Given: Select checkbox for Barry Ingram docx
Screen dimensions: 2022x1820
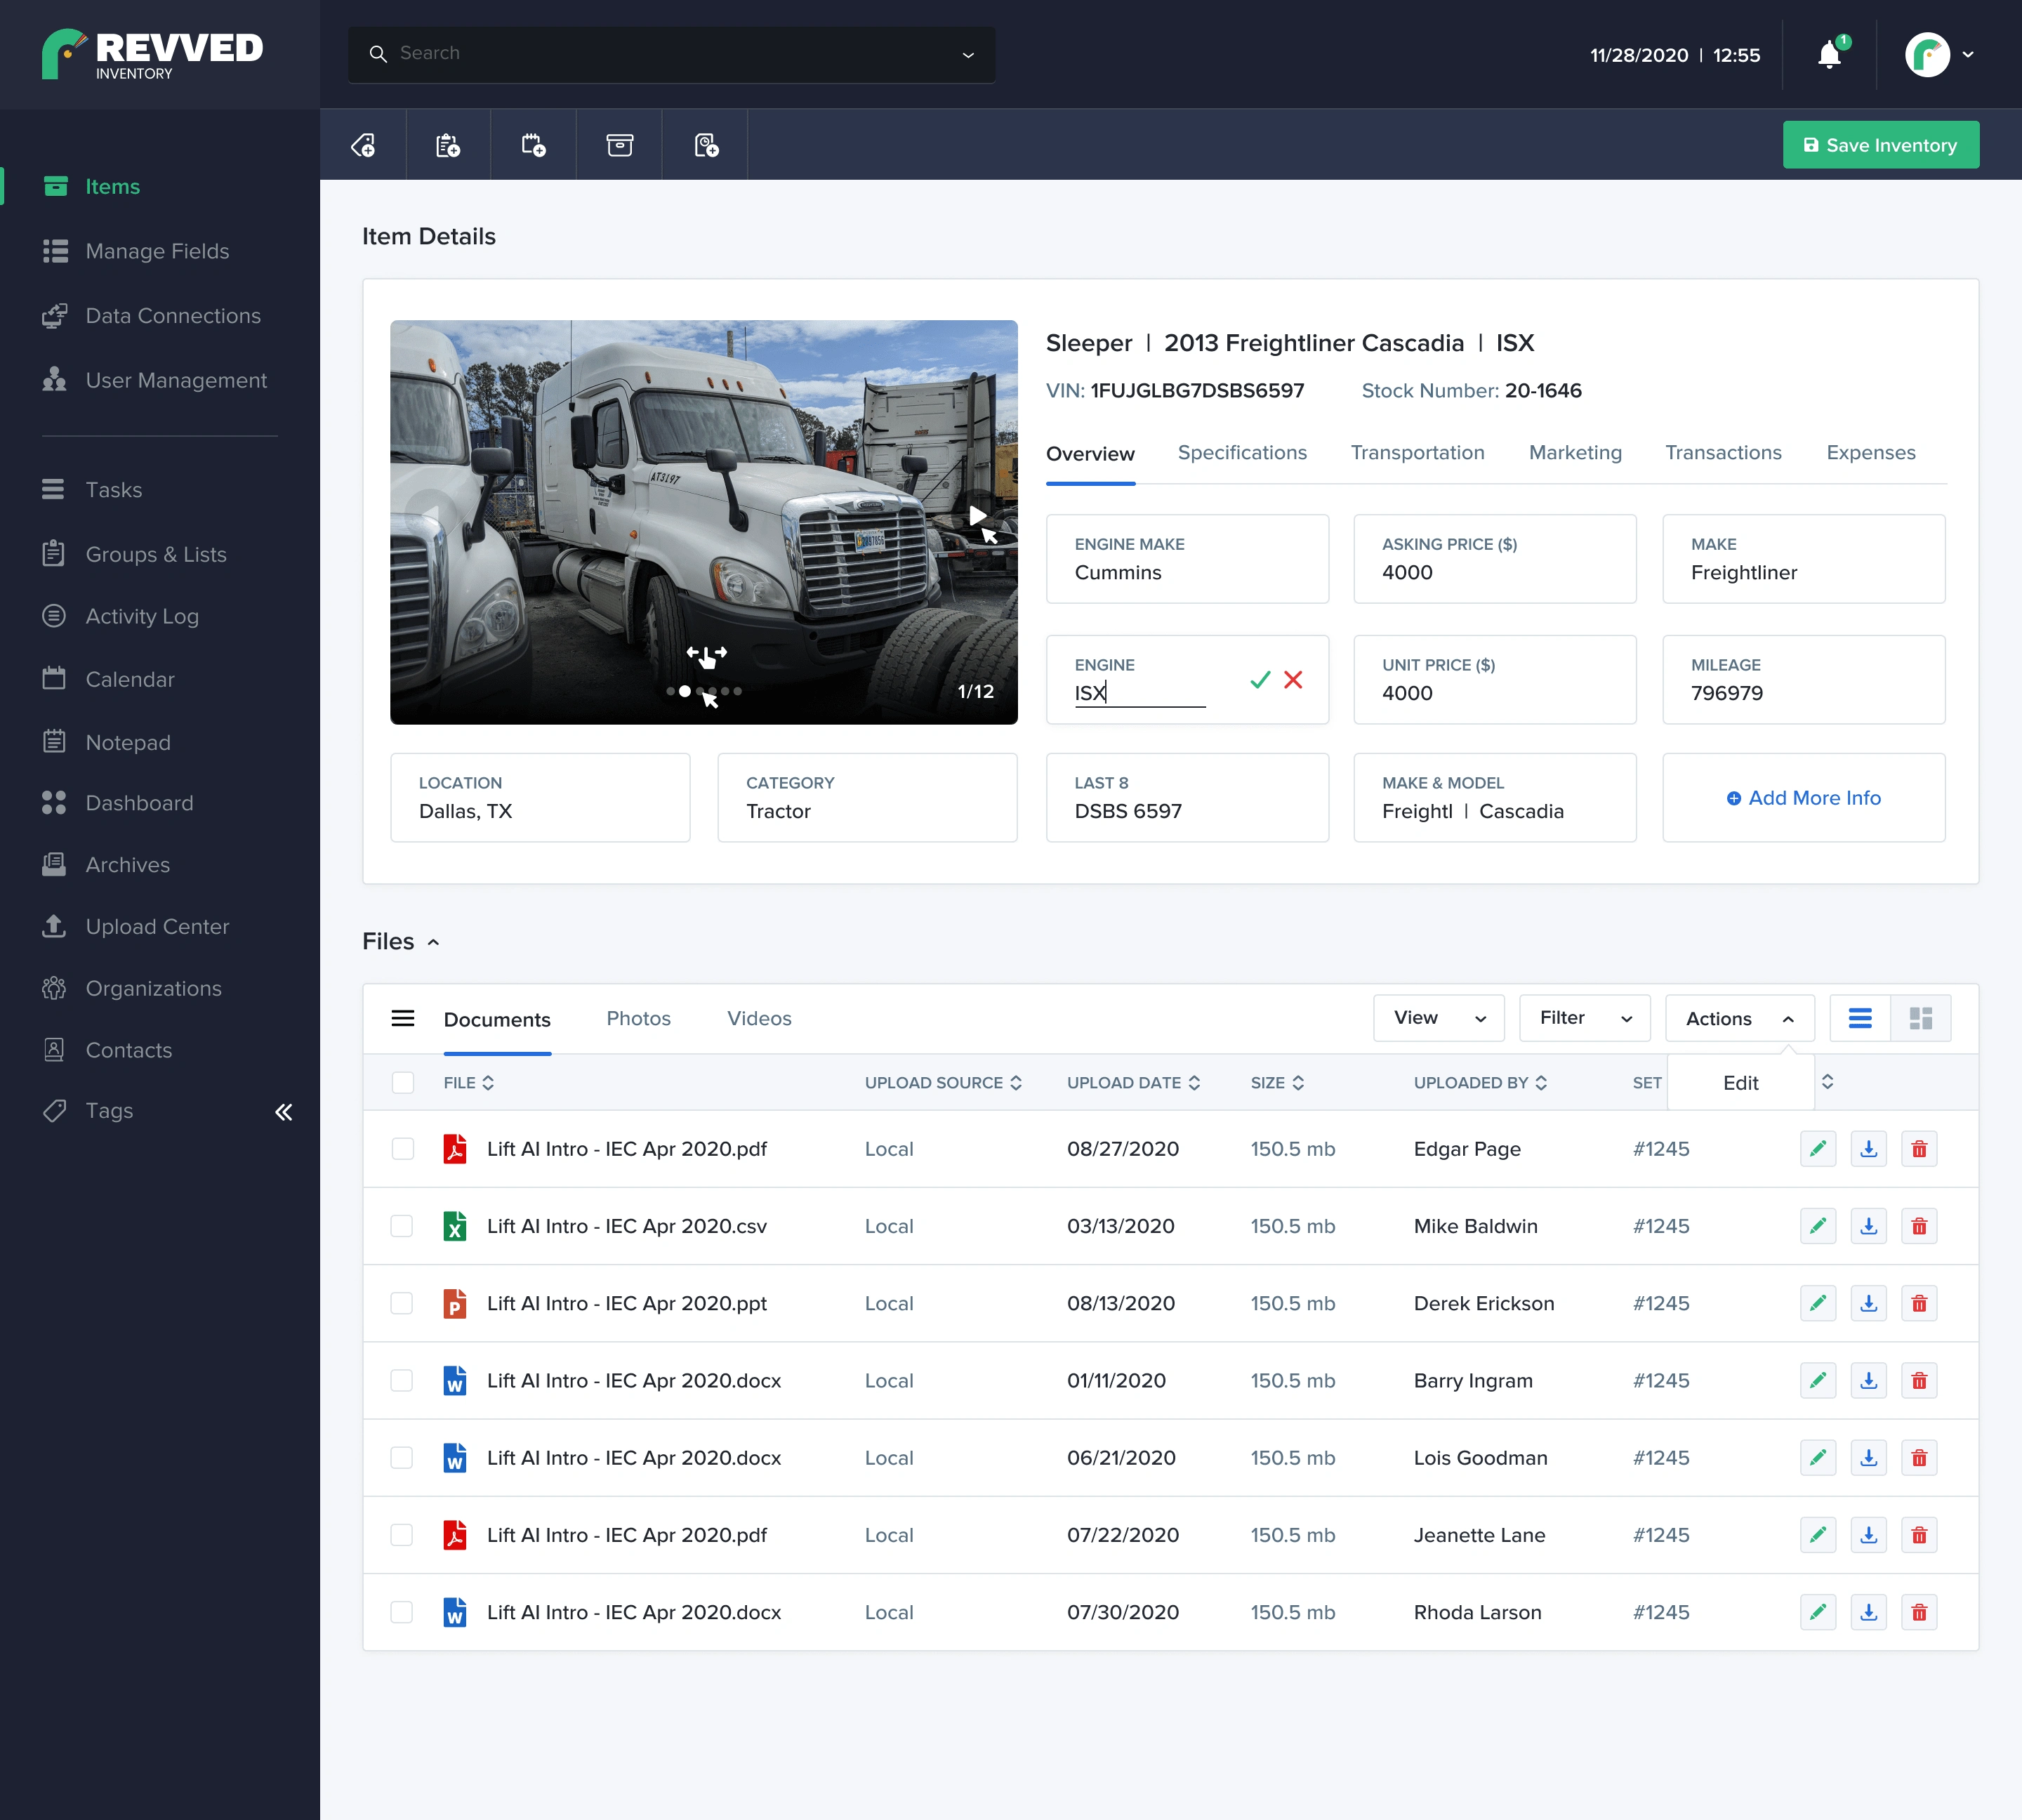Looking at the screenshot, I should point(402,1381).
